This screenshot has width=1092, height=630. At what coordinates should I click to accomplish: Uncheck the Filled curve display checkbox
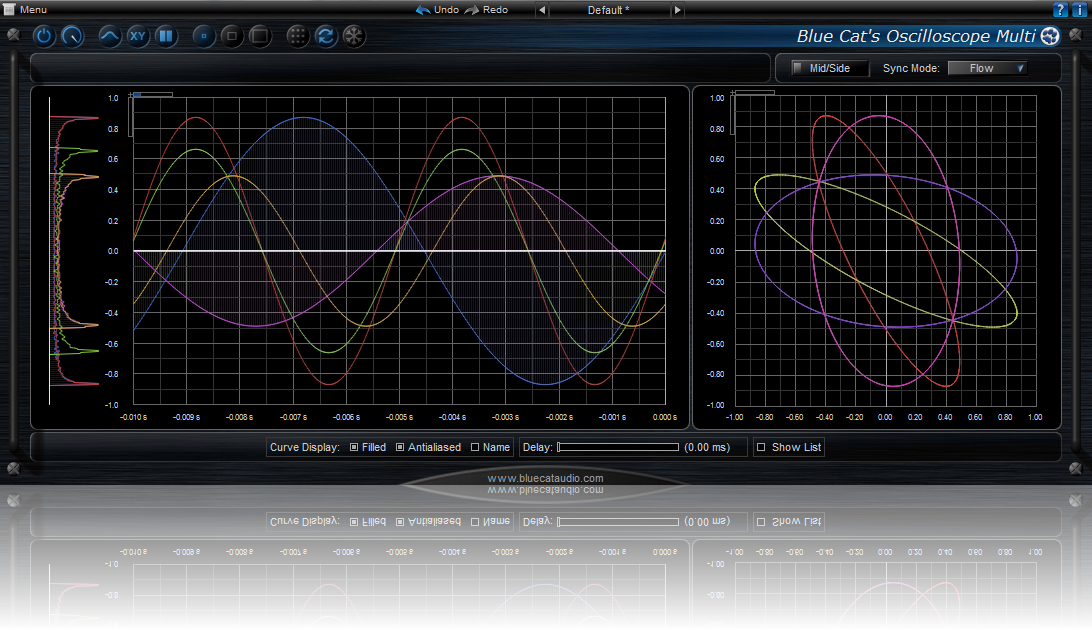(x=354, y=447)
